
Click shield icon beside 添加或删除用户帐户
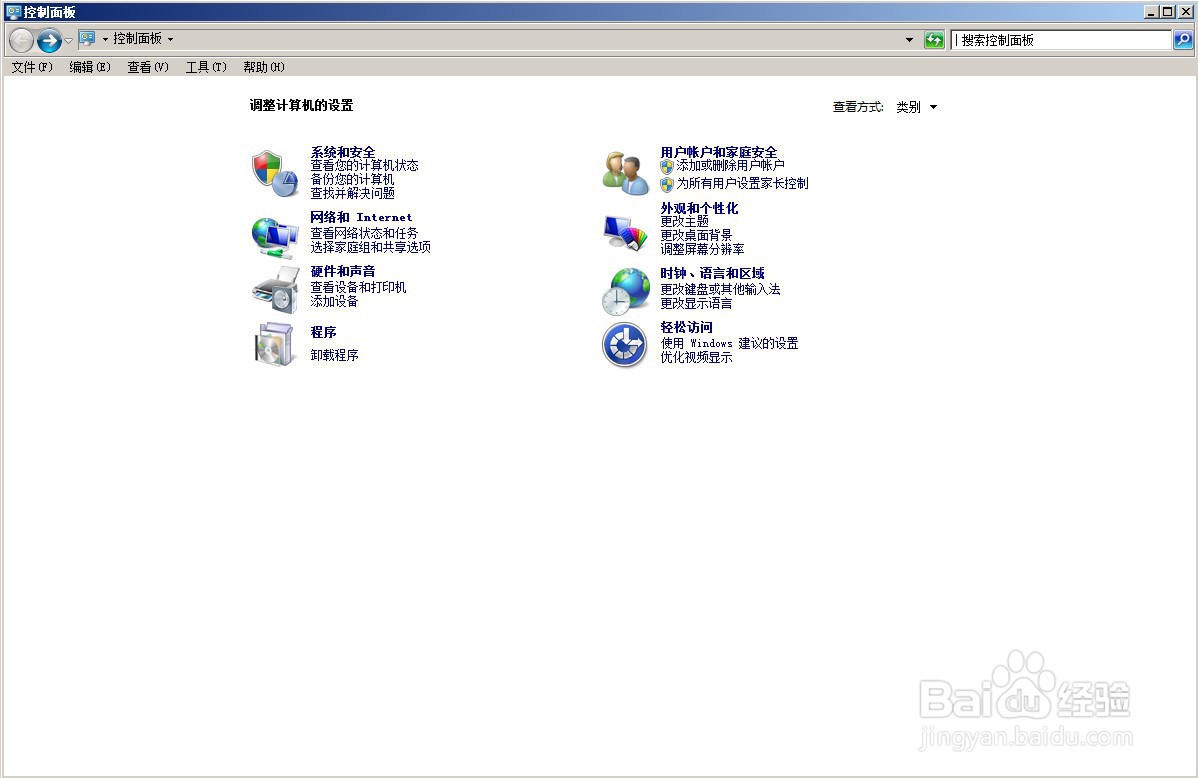tap(667, 166)
